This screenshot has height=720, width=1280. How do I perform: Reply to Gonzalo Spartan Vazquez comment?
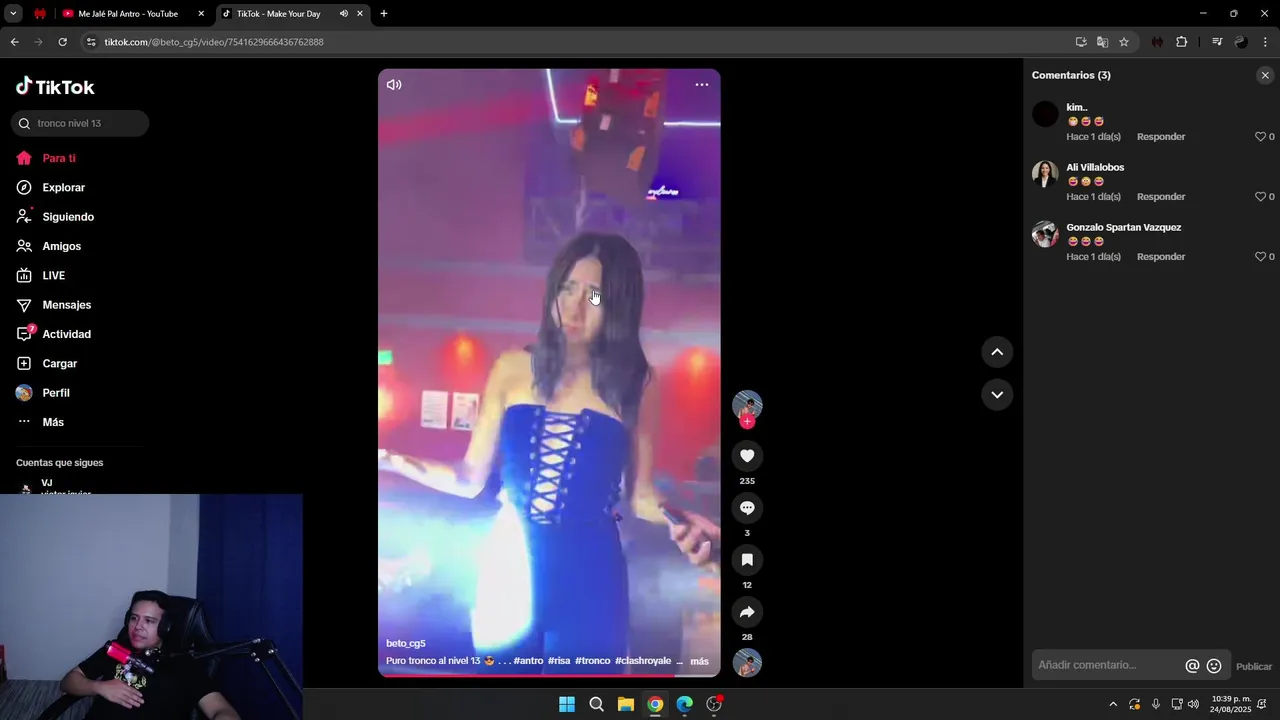click(x=1161, y=257)
